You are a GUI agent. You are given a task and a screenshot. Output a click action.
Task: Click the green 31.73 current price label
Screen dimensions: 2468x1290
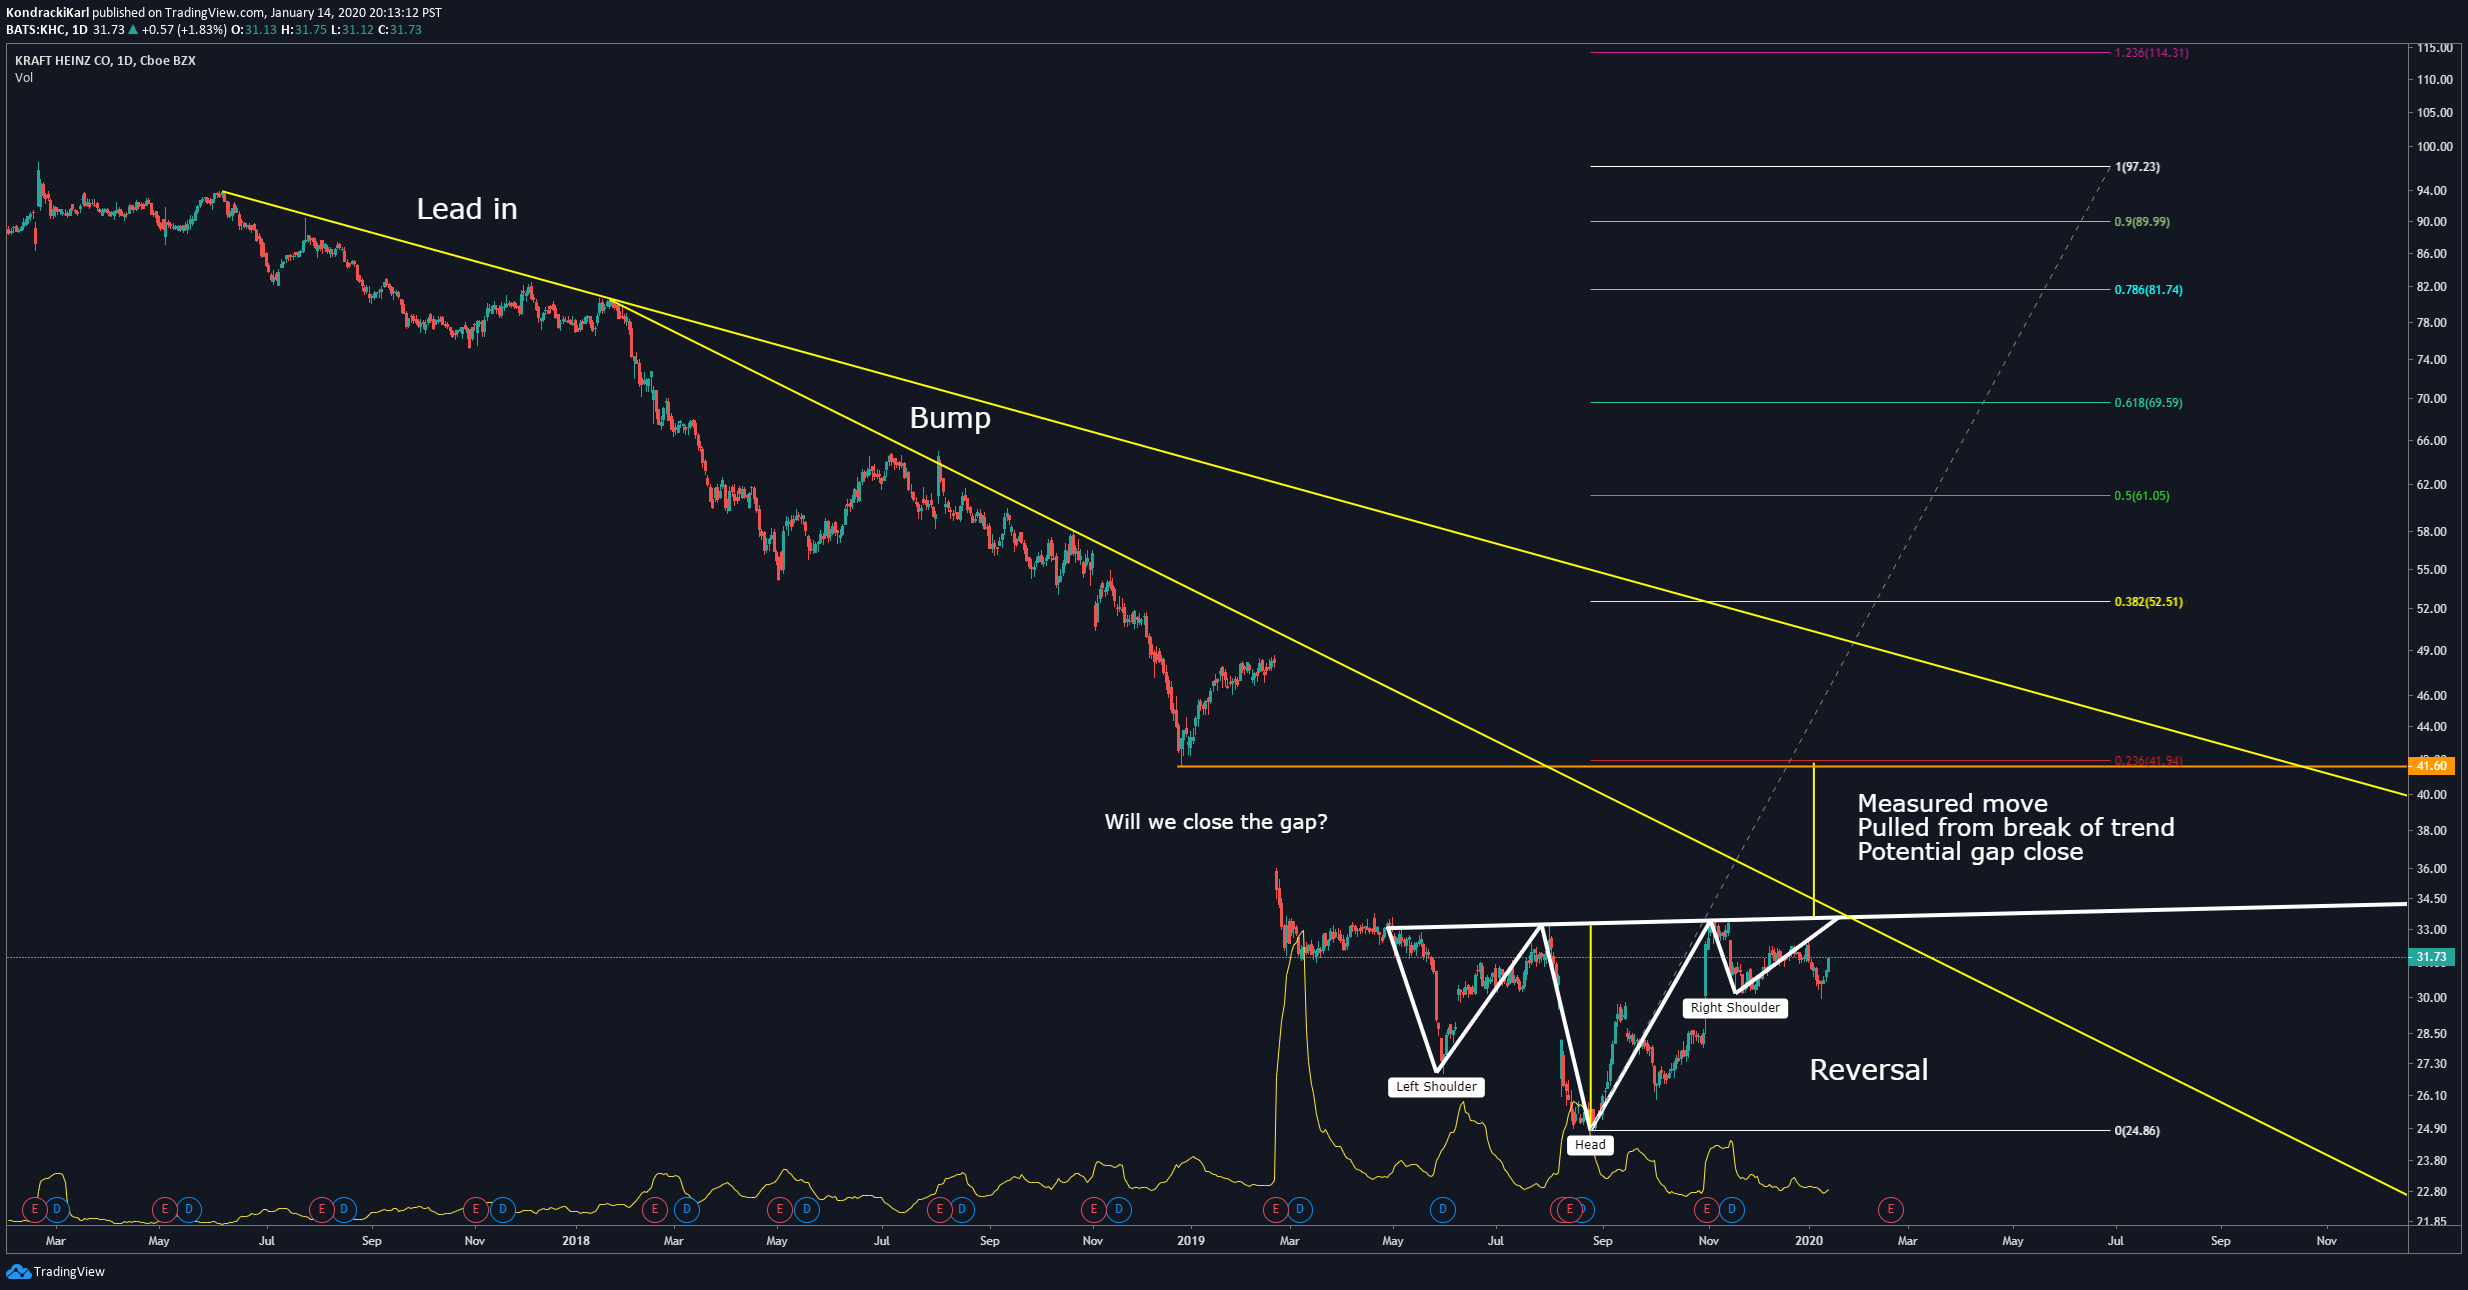[x=2431, y=957]
